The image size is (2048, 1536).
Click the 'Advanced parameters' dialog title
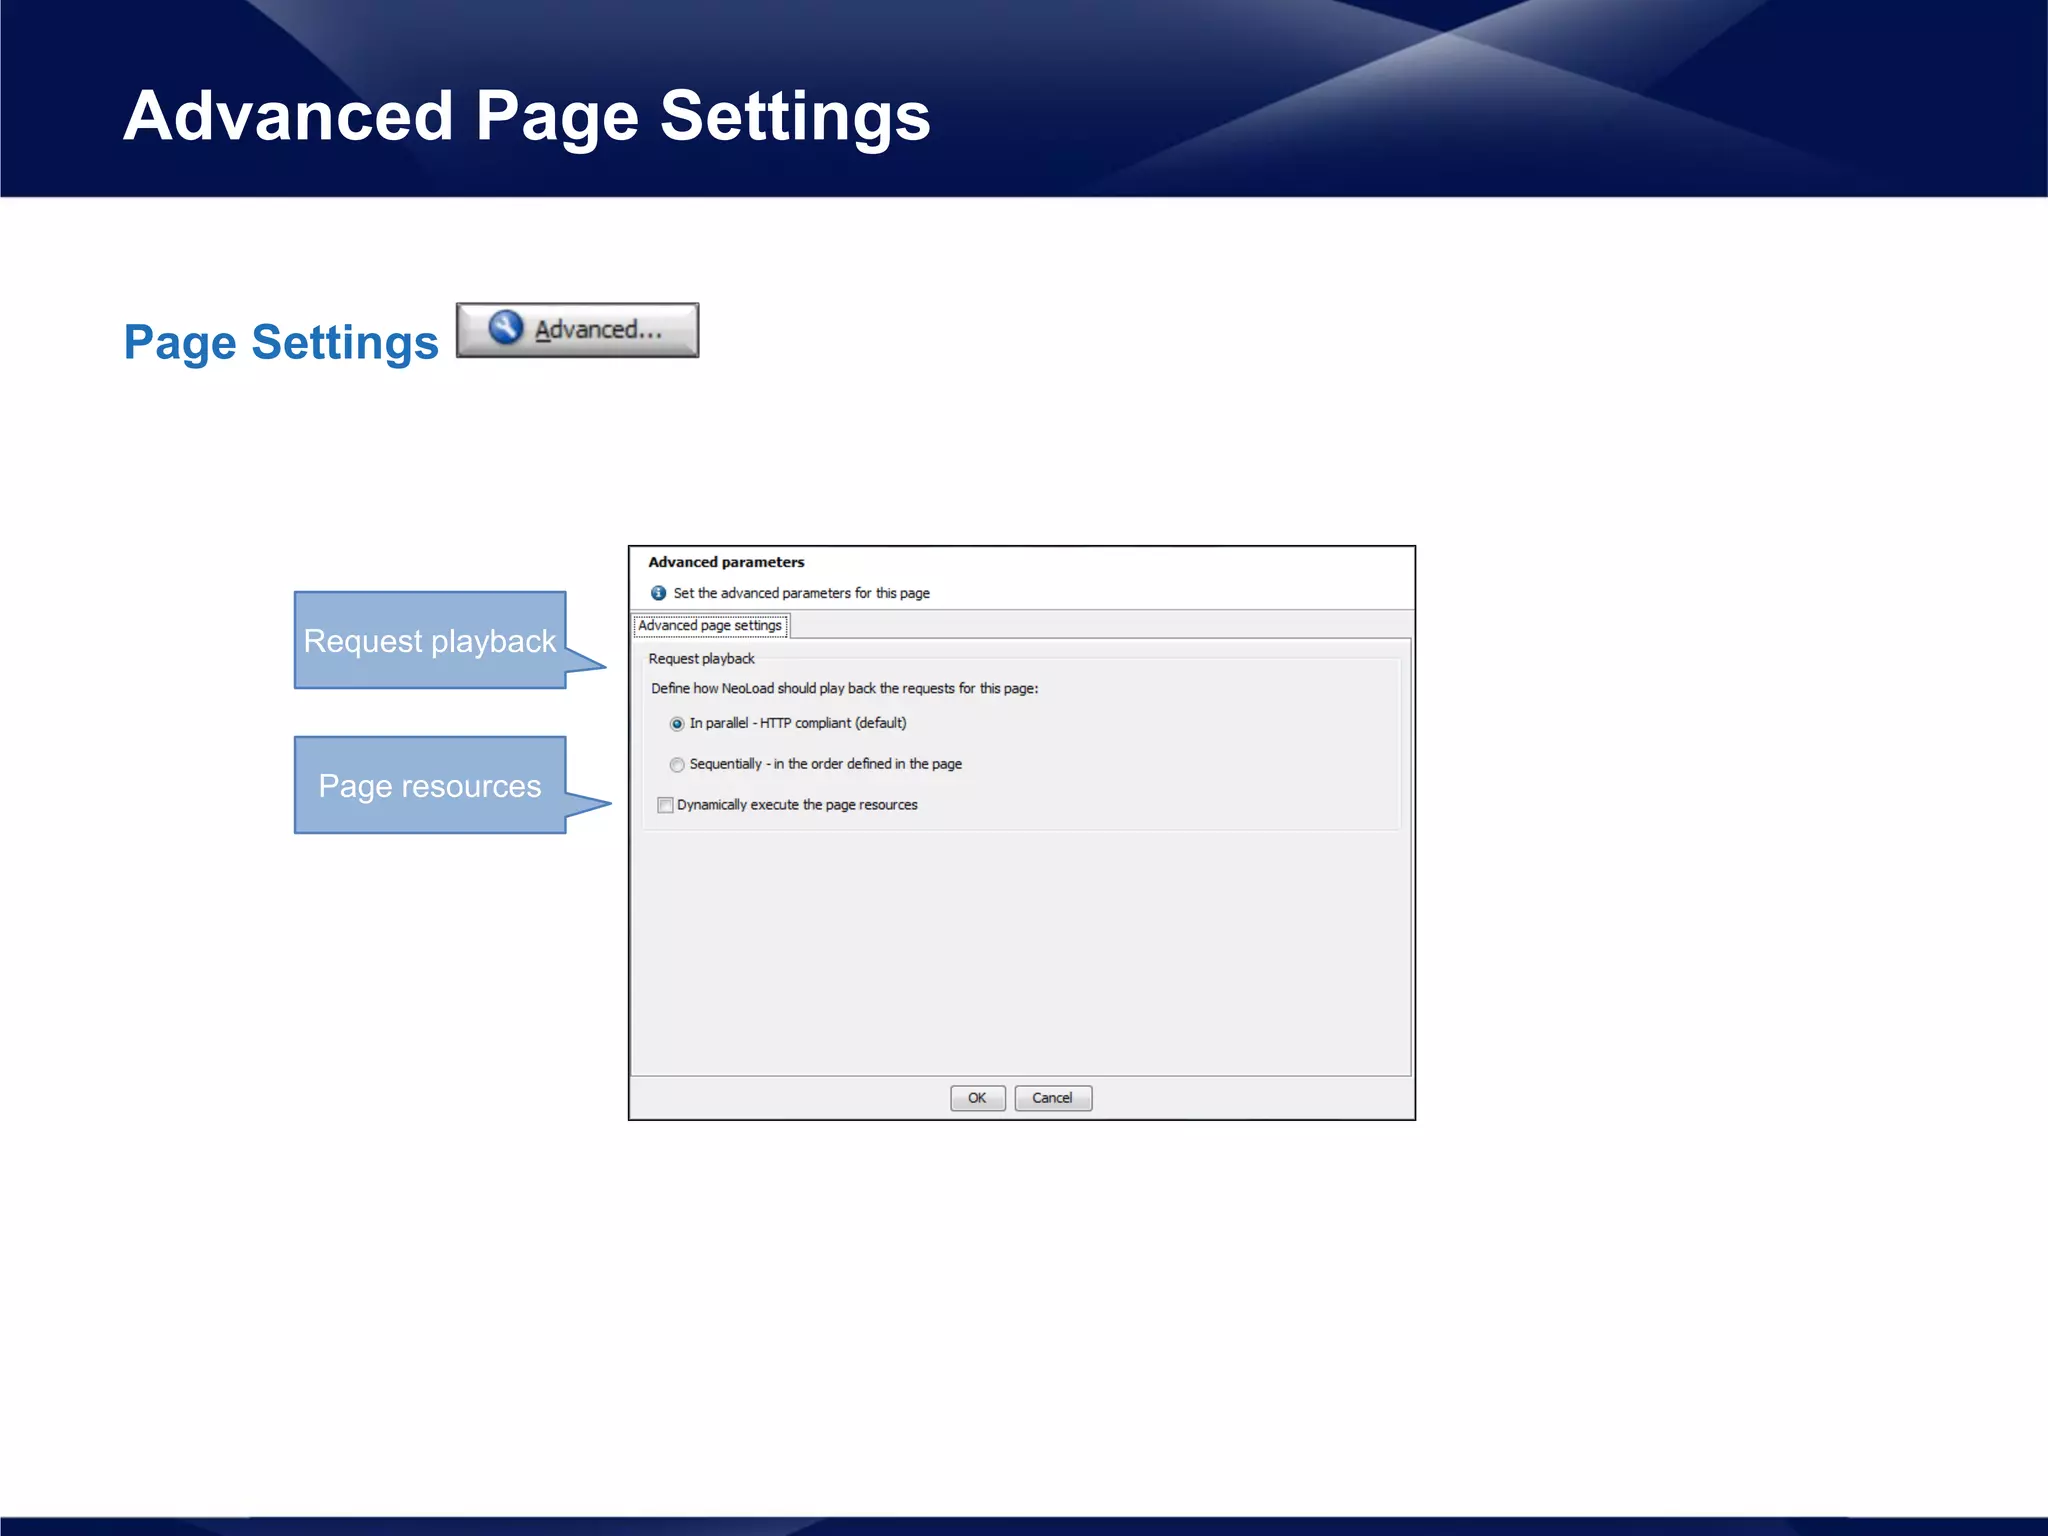point(726,562)
